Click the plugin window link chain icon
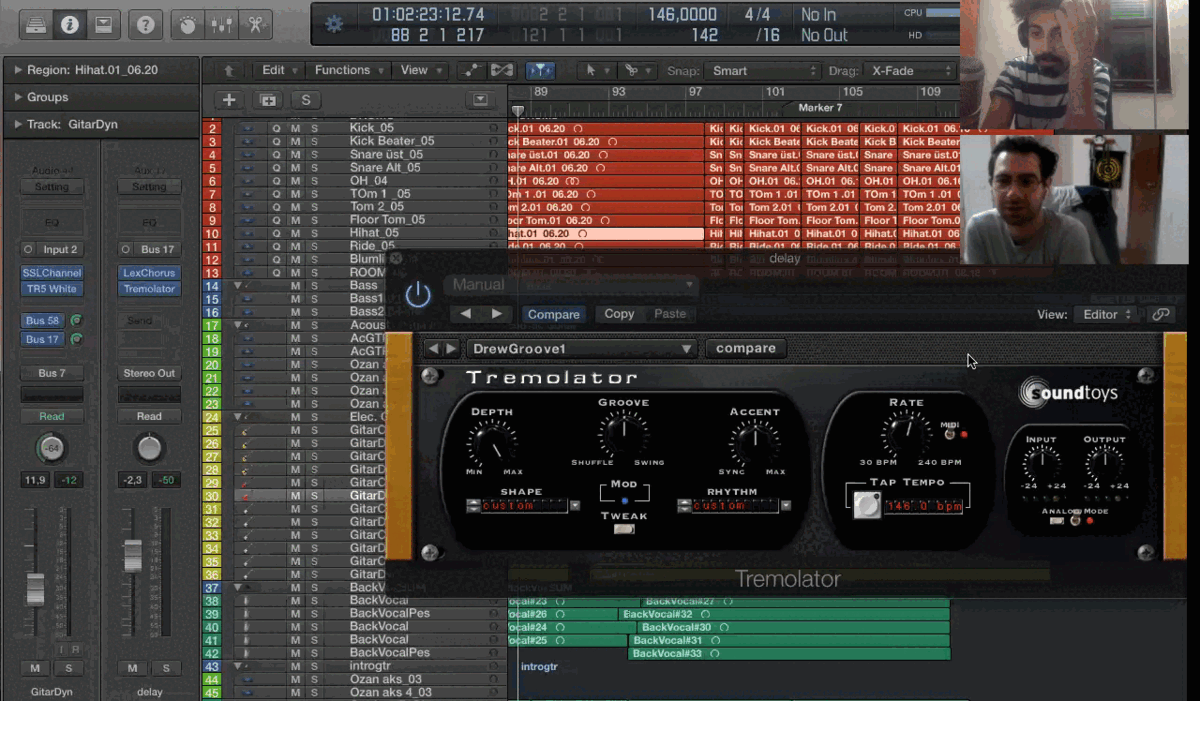 click(1161, 314)
